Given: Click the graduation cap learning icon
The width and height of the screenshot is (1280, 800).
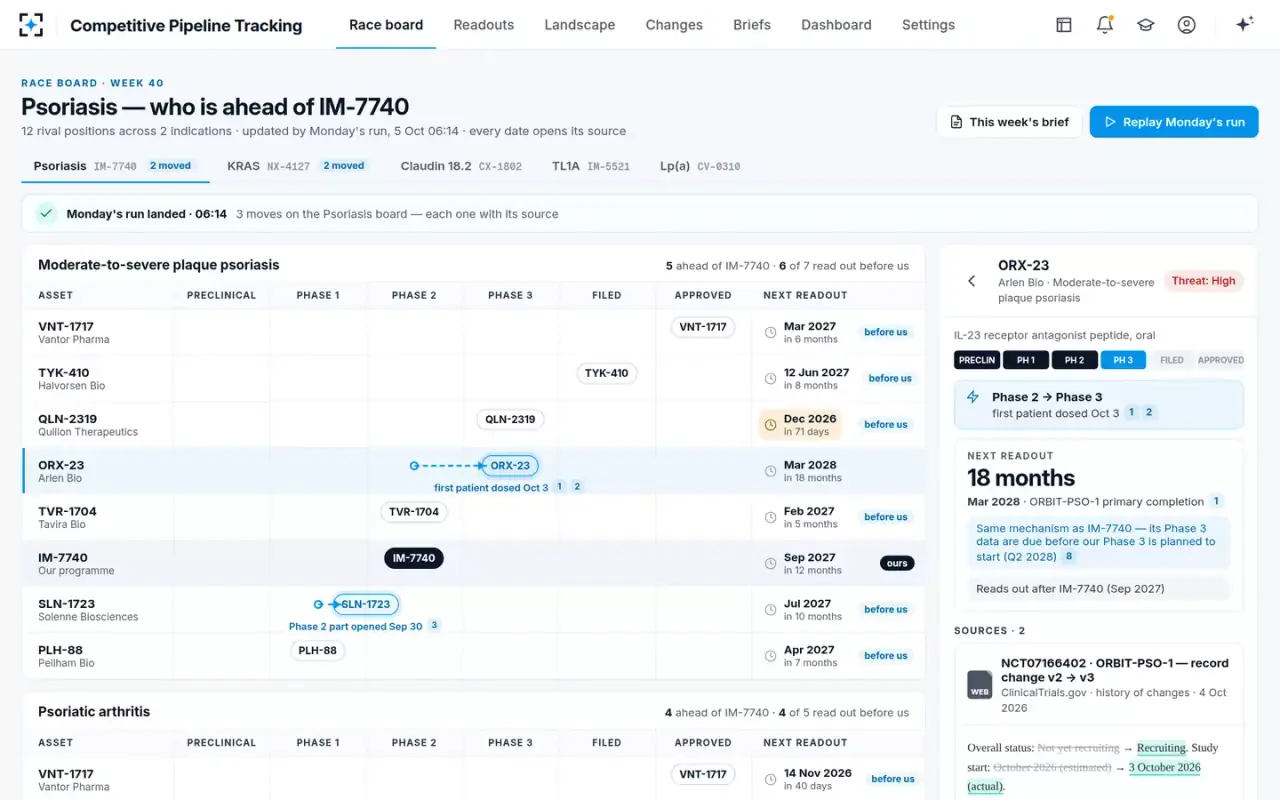Looking at the screenshot, I should (1146, 25).
